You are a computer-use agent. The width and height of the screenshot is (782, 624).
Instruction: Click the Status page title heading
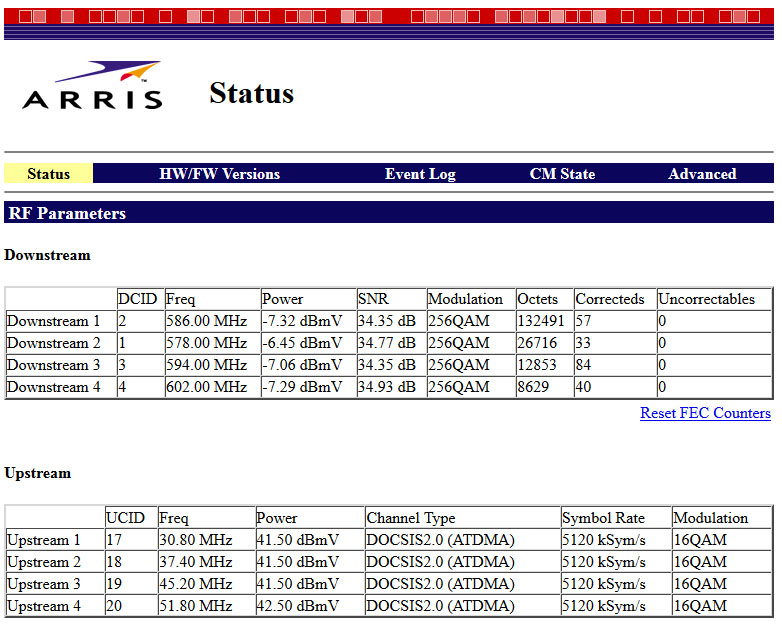[251, 94]
